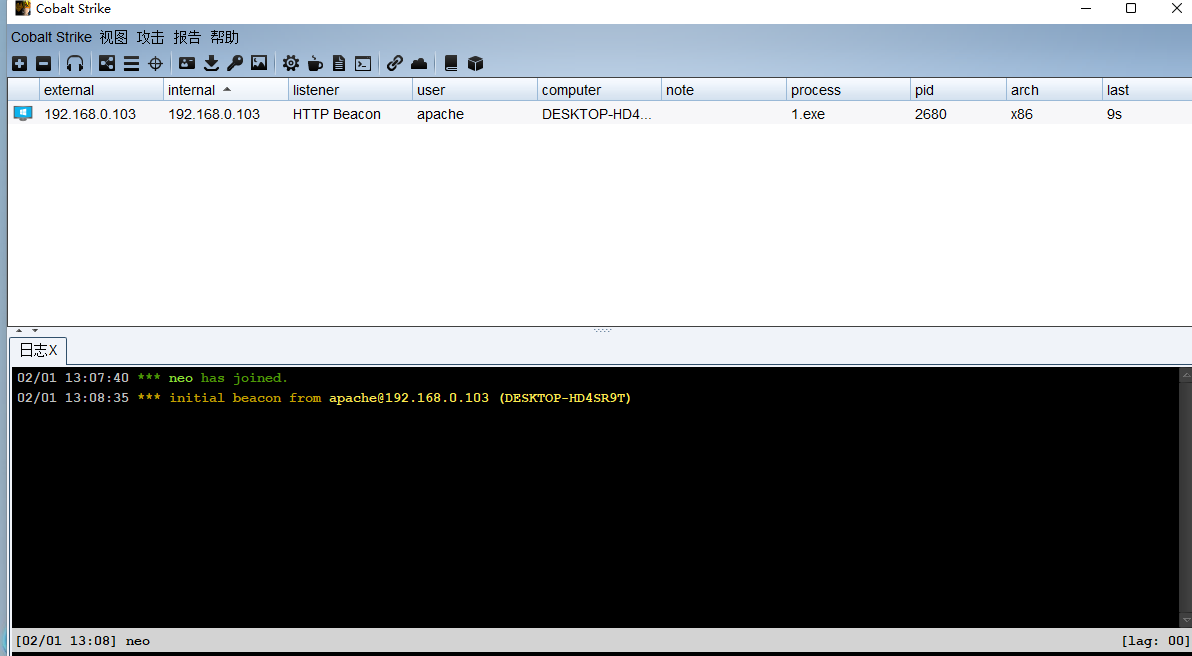
Task: Switch to pivot graph view icon
Action: point(107,64)
